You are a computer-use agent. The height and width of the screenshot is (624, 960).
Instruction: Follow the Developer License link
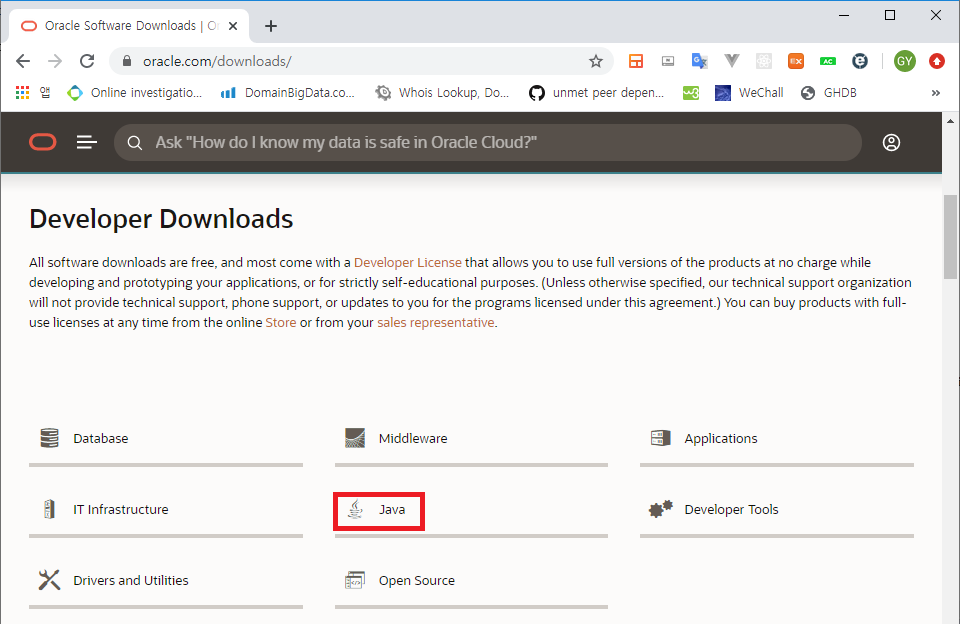[408, 262]
